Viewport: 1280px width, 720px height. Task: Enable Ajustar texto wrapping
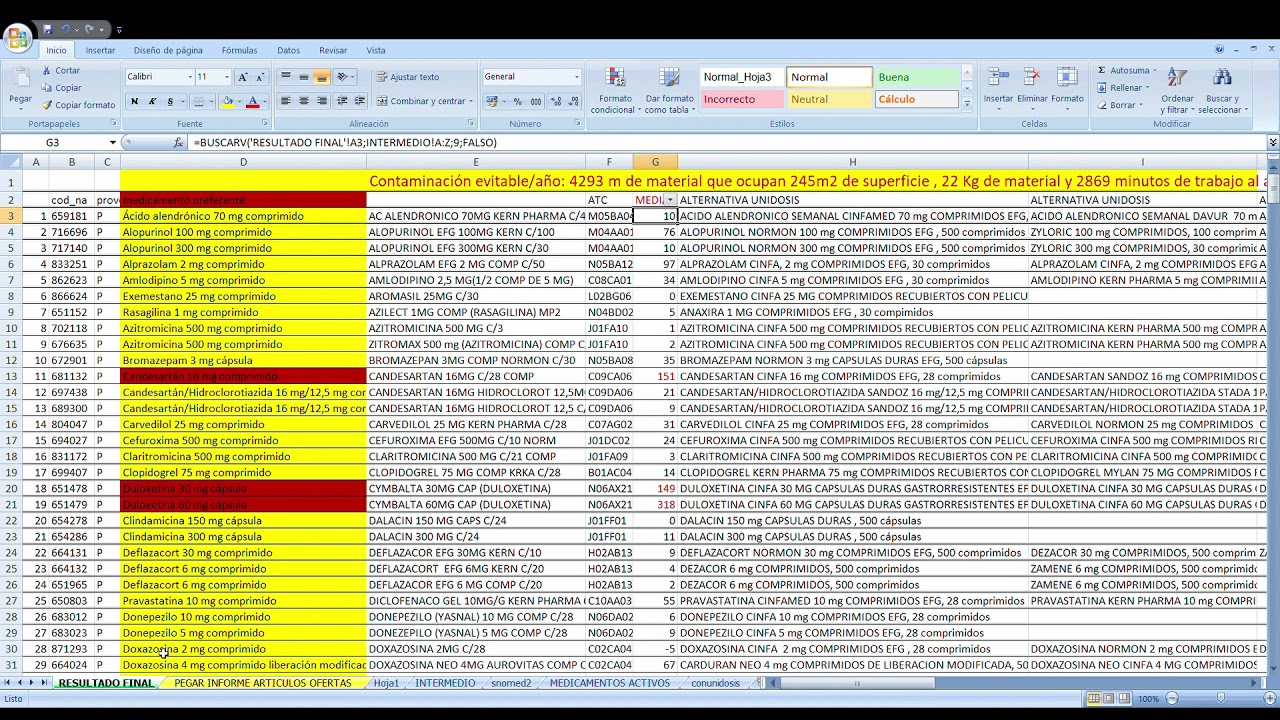pos(408,77)
